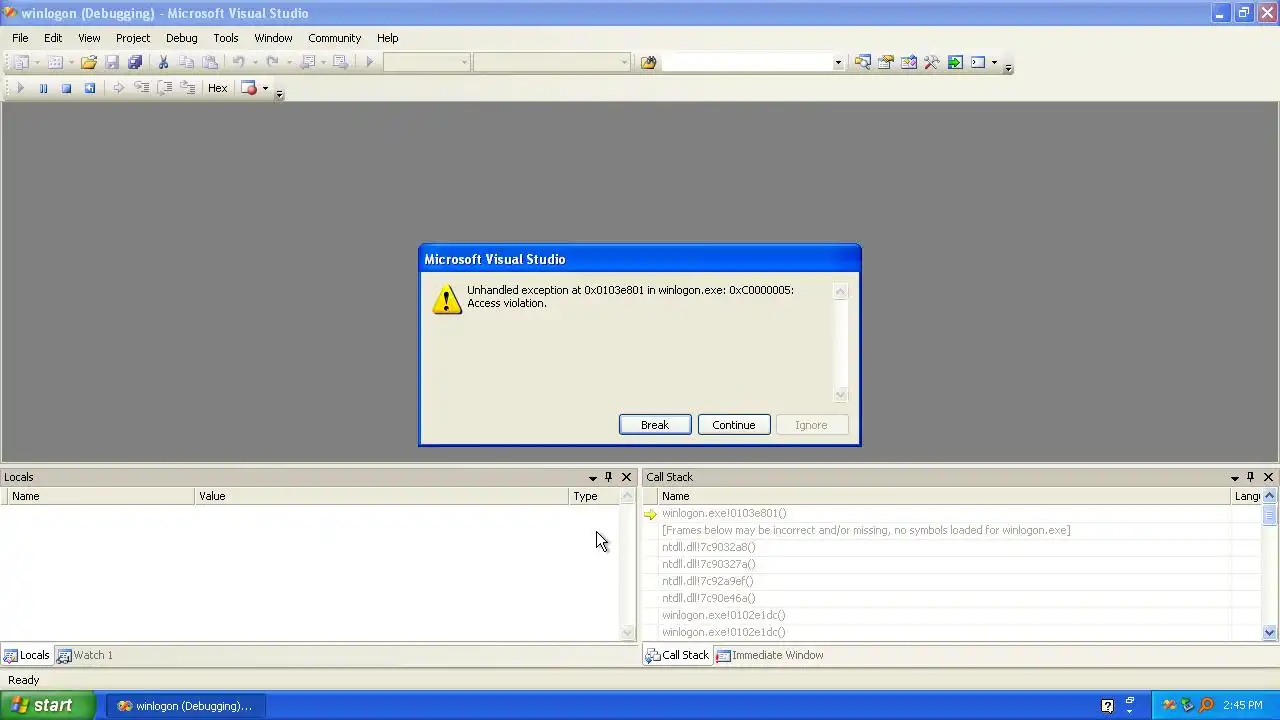The width and height of the screenshot is (1280, 720).
Task: Click the Navigate Forward icon
Action: [340, 62]
